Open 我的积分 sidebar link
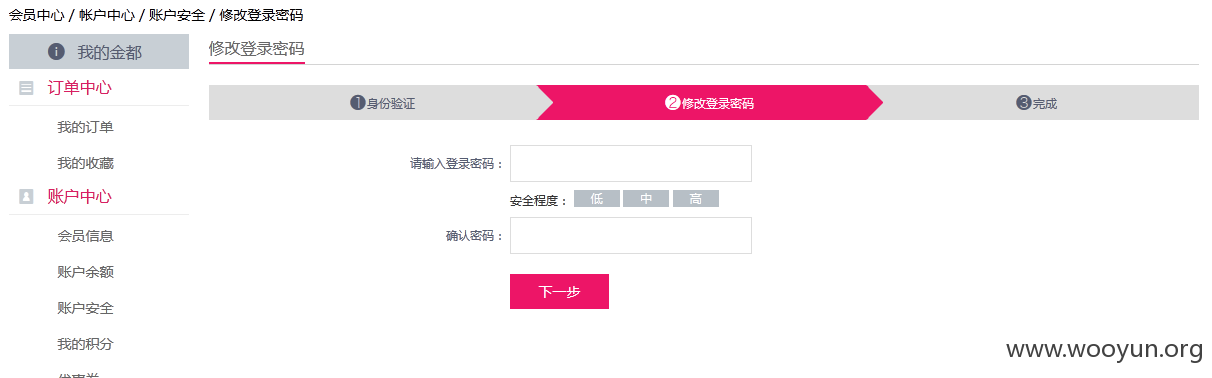The height and width of the screenshot is (378, 1212). coord(85,344)
